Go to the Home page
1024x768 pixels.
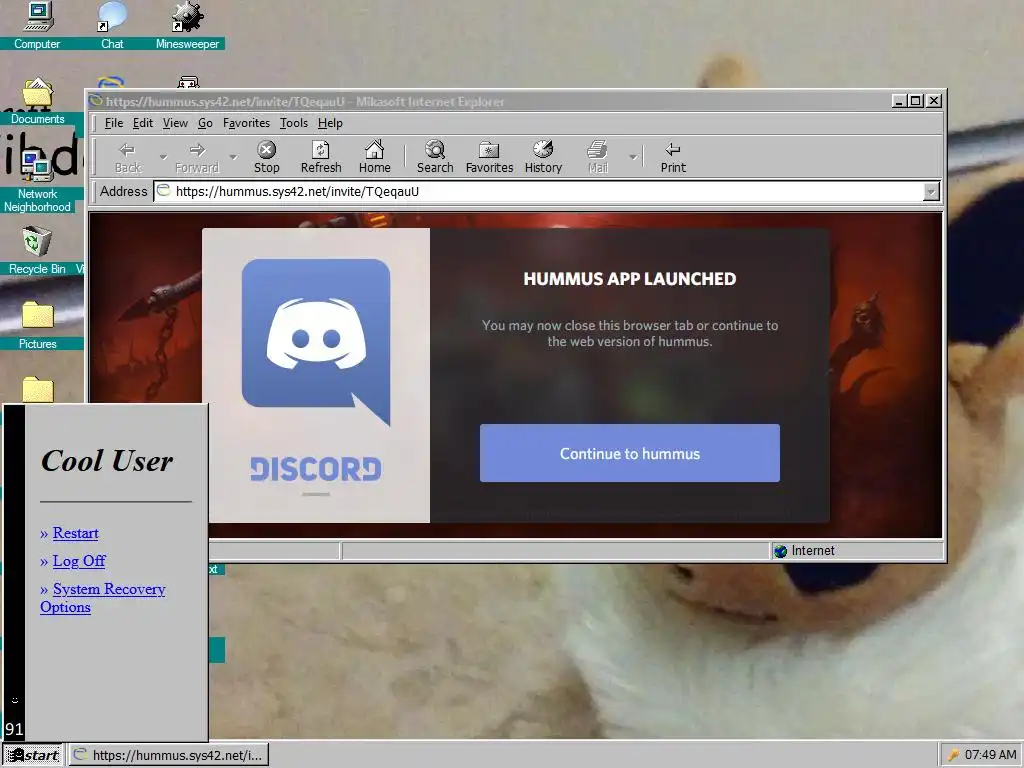374,157
